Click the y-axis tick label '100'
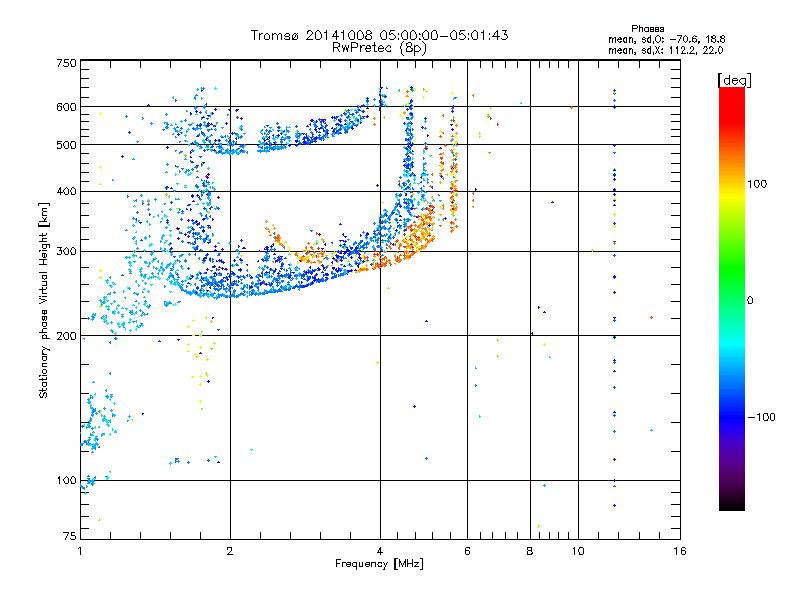This screenshot has width=800, height=600. 66,481
